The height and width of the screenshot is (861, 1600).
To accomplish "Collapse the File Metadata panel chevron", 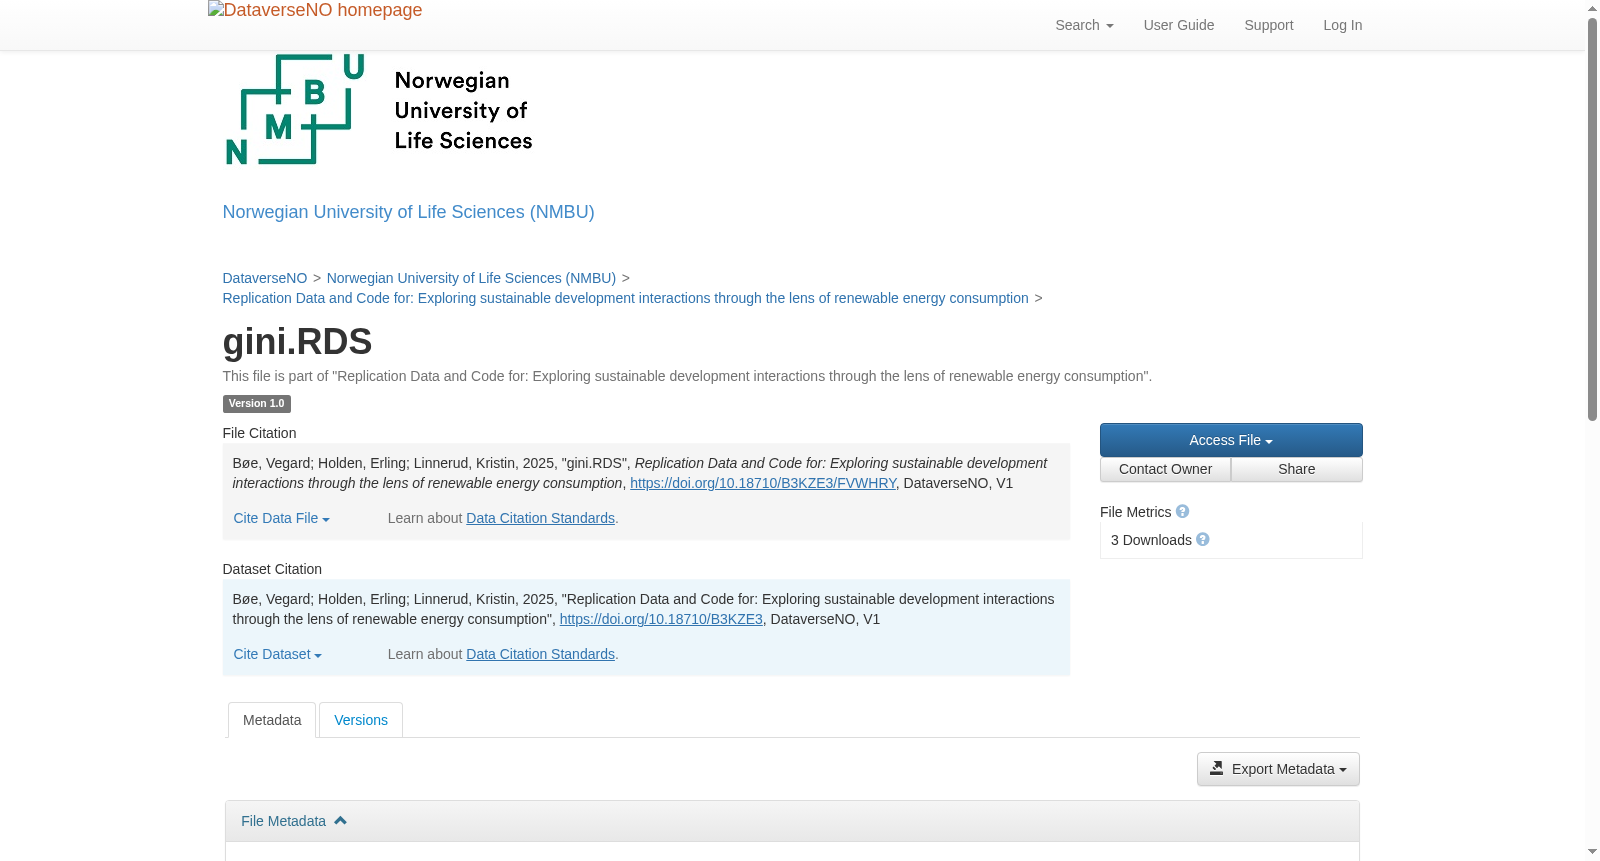I will 341,820.
